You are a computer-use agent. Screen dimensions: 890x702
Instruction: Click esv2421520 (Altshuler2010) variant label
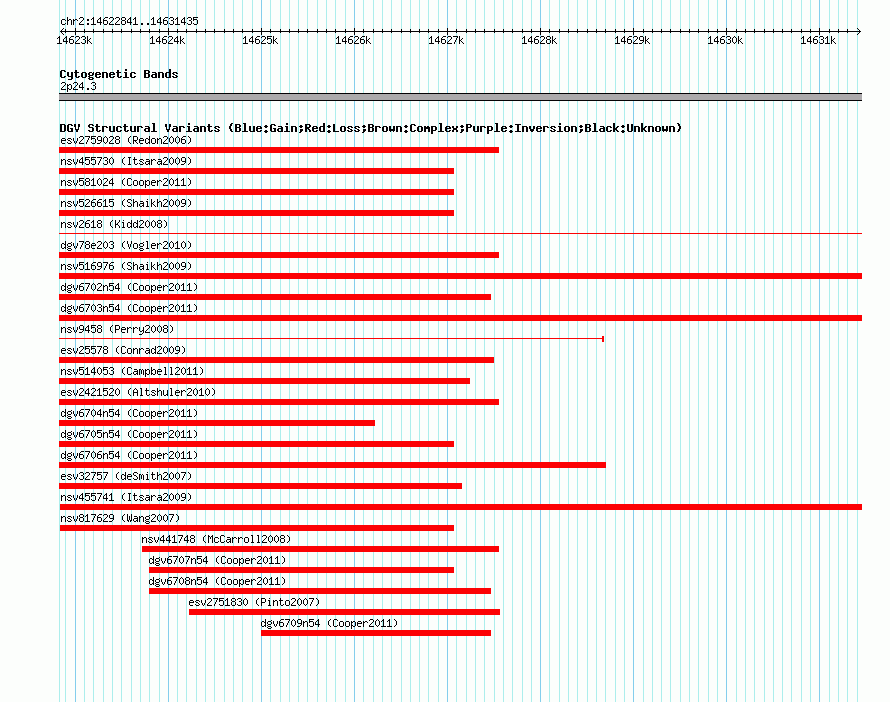[x=138, y=392]
